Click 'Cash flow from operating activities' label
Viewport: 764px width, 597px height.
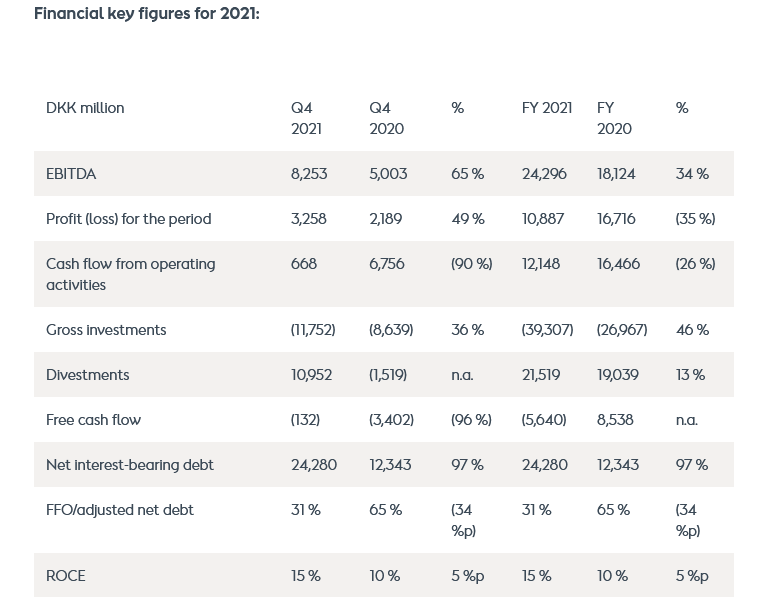[130, 274]
